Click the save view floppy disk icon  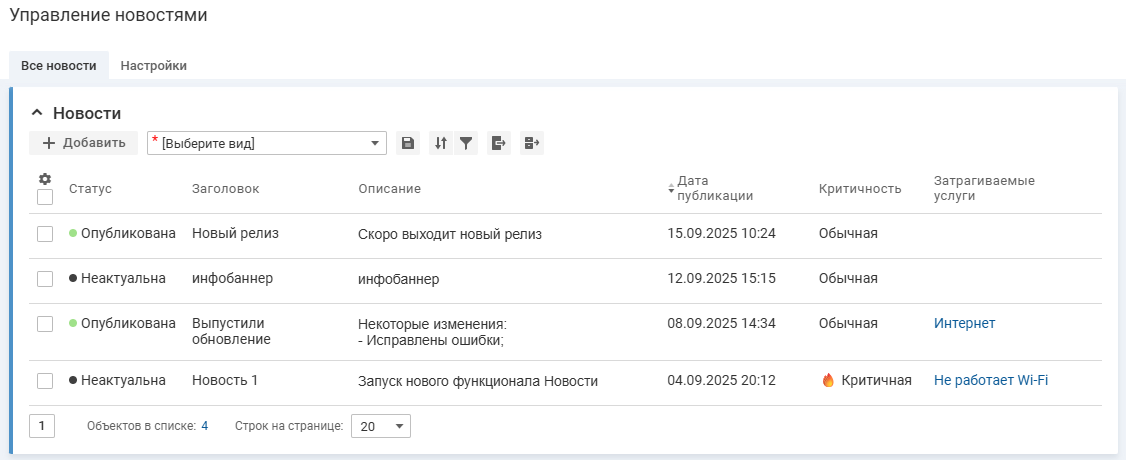click(408, 143)
